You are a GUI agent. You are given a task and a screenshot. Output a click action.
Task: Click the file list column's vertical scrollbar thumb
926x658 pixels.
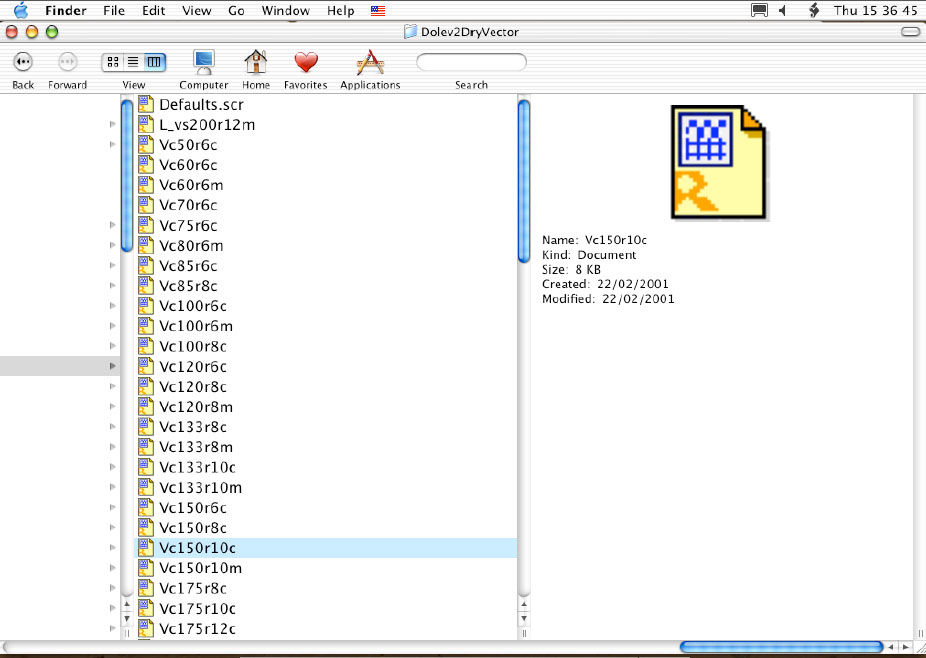pyautogui.click(x=524, y=181)
